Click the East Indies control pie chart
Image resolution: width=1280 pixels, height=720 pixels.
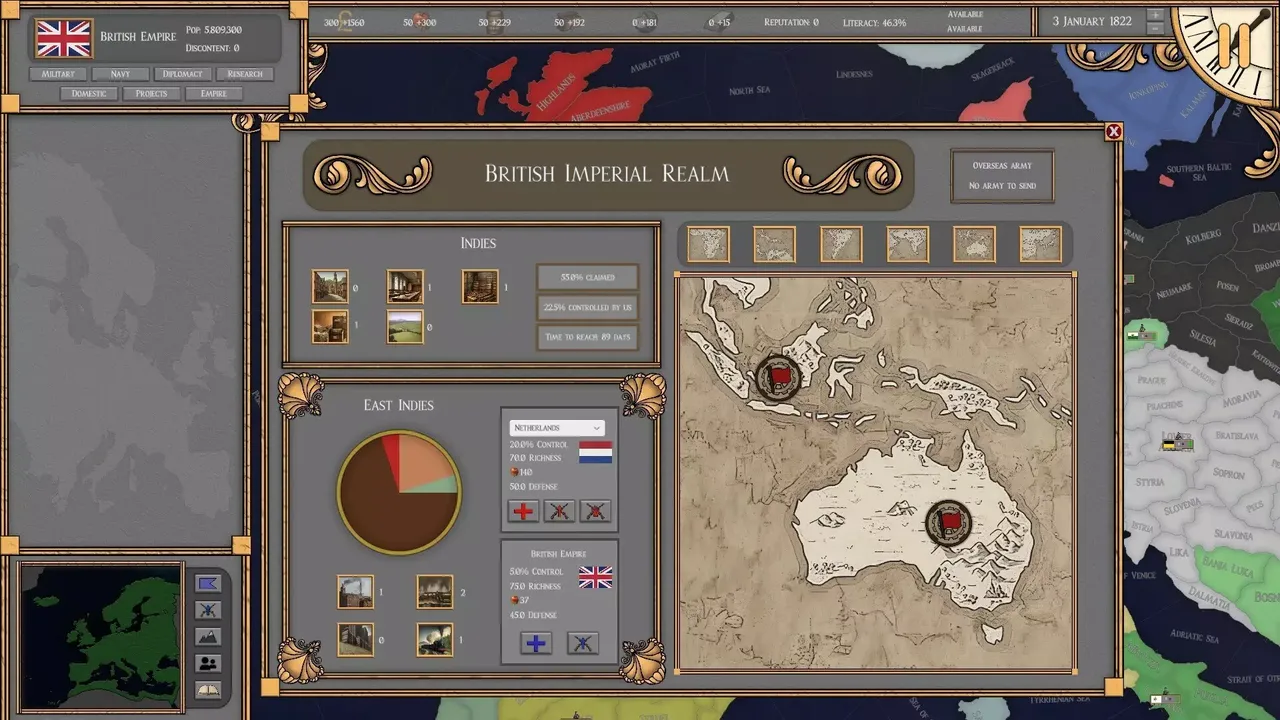pos(399,492)
